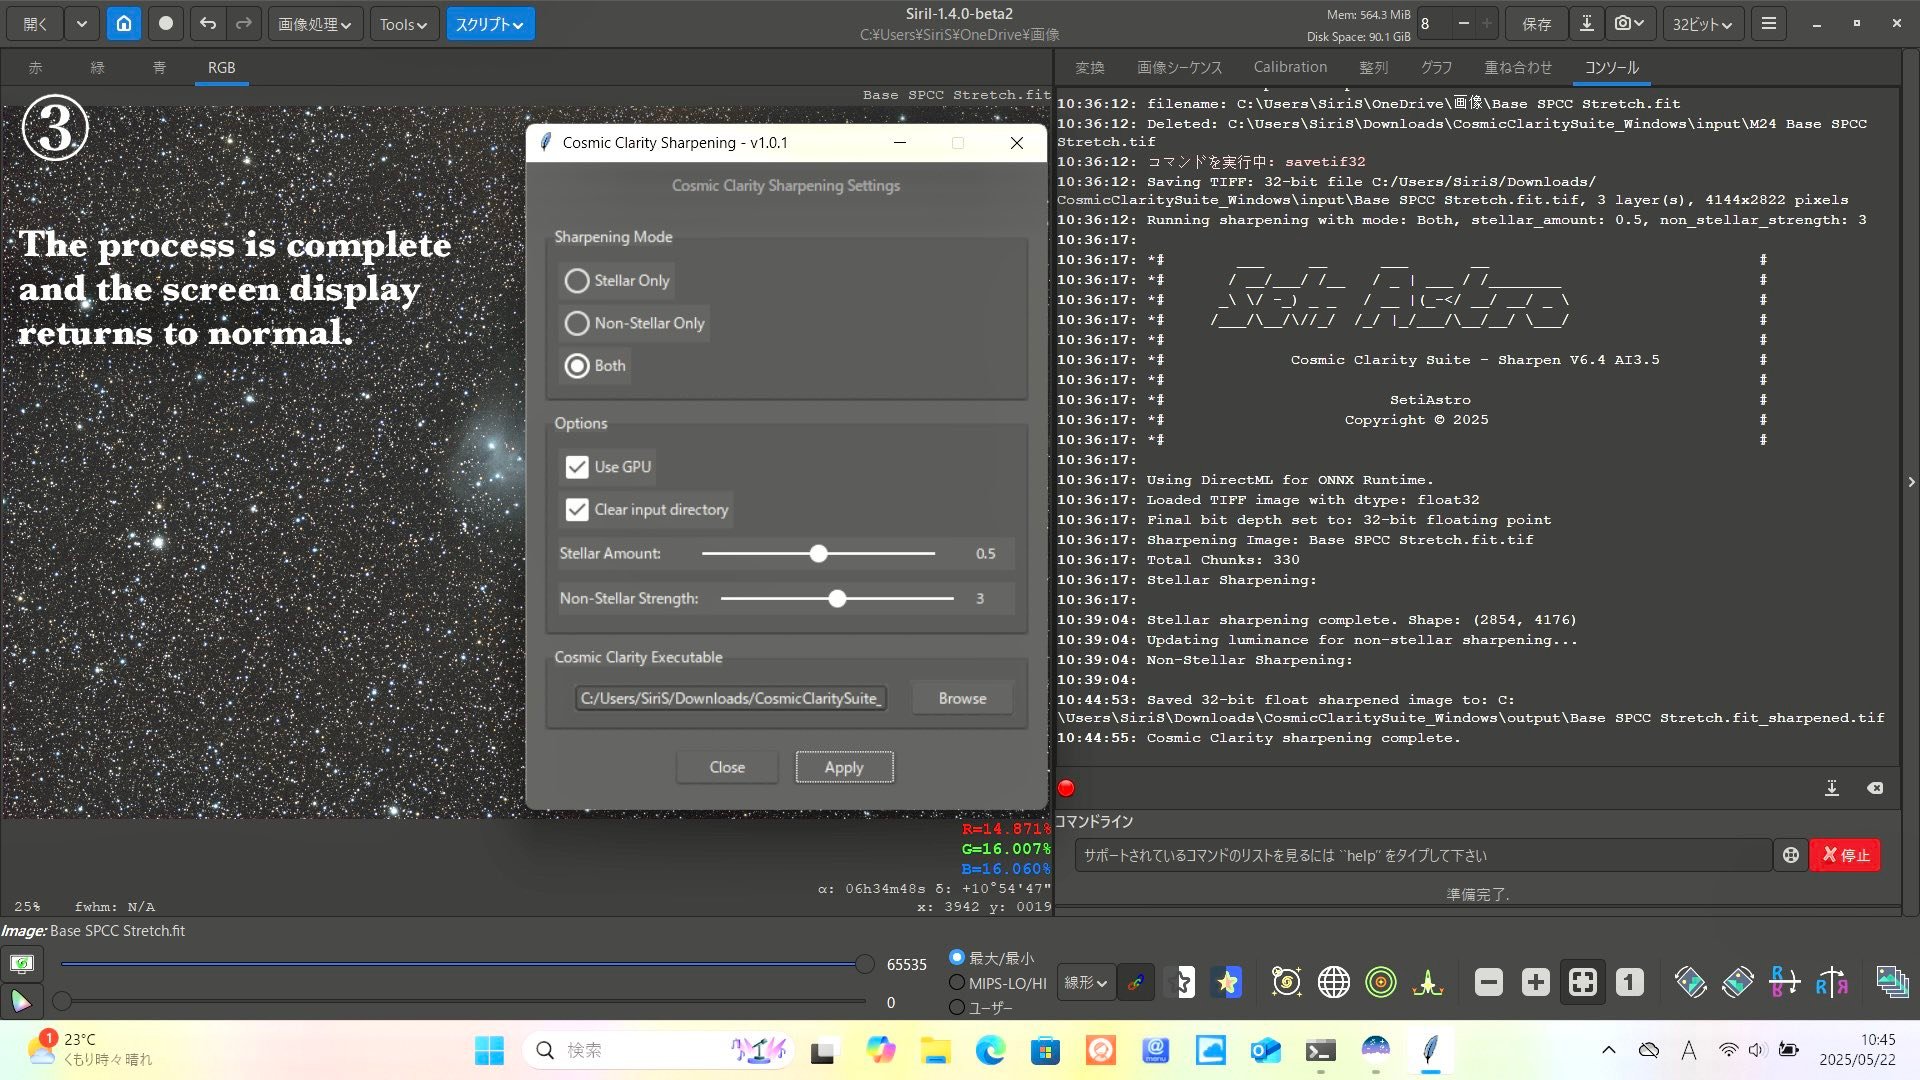This screenshot has height=1080, width=1920.
Task: Click zoom to fit icon
Action: point(1582,983)
